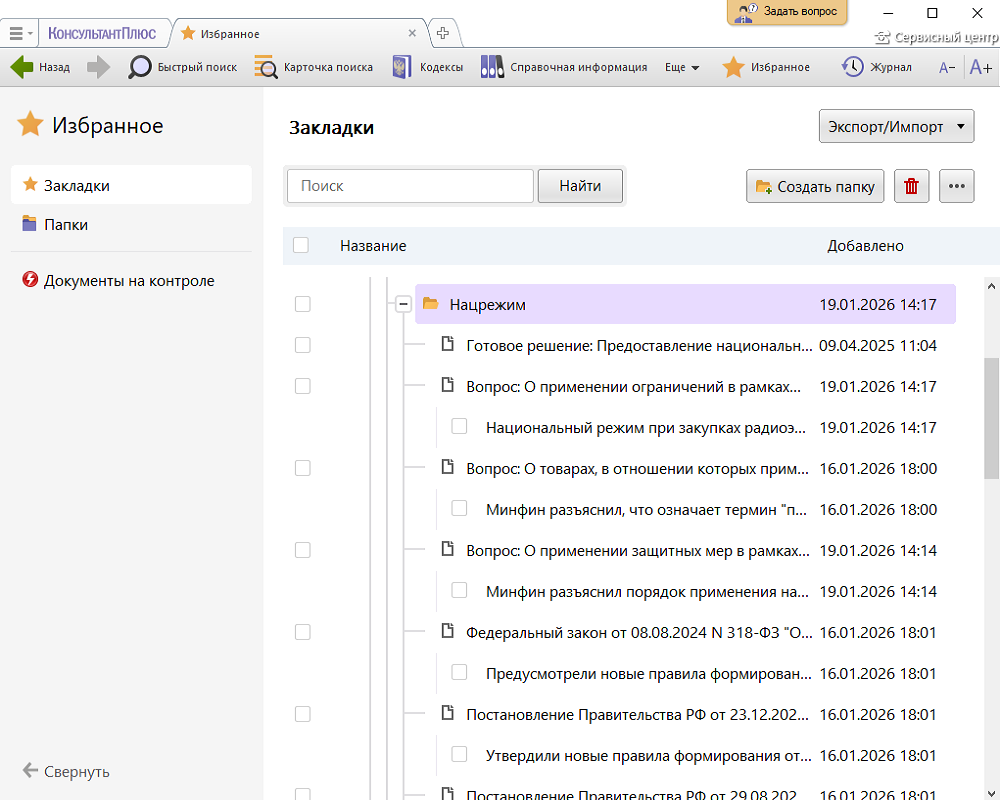
Task: Switch to Папки in the sidebar
Action: (x=66, y=225)
